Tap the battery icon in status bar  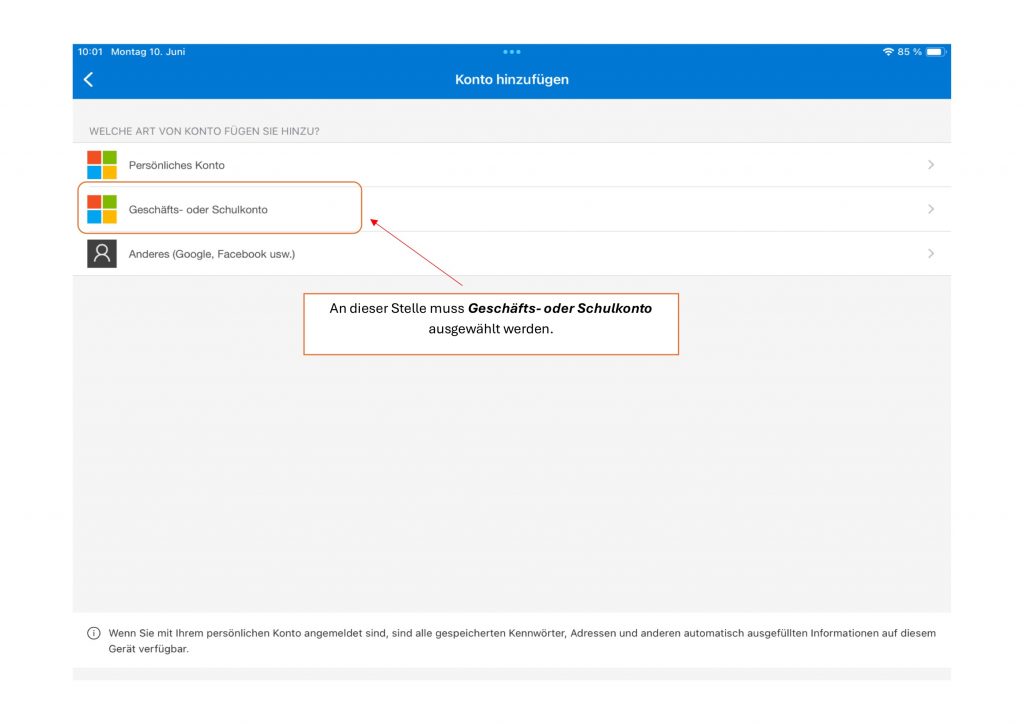935,52
